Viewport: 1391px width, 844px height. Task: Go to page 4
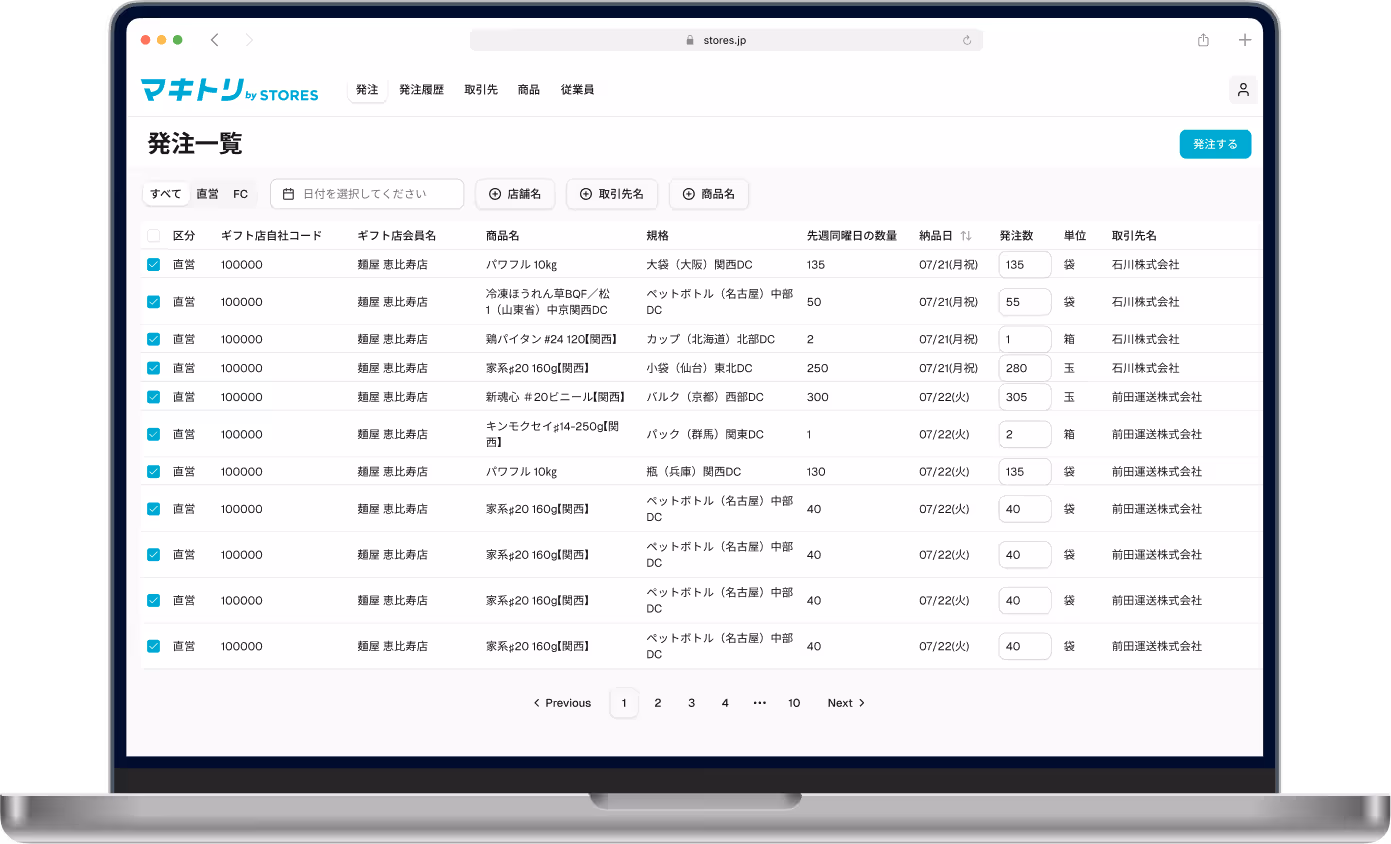pos(725,703)
